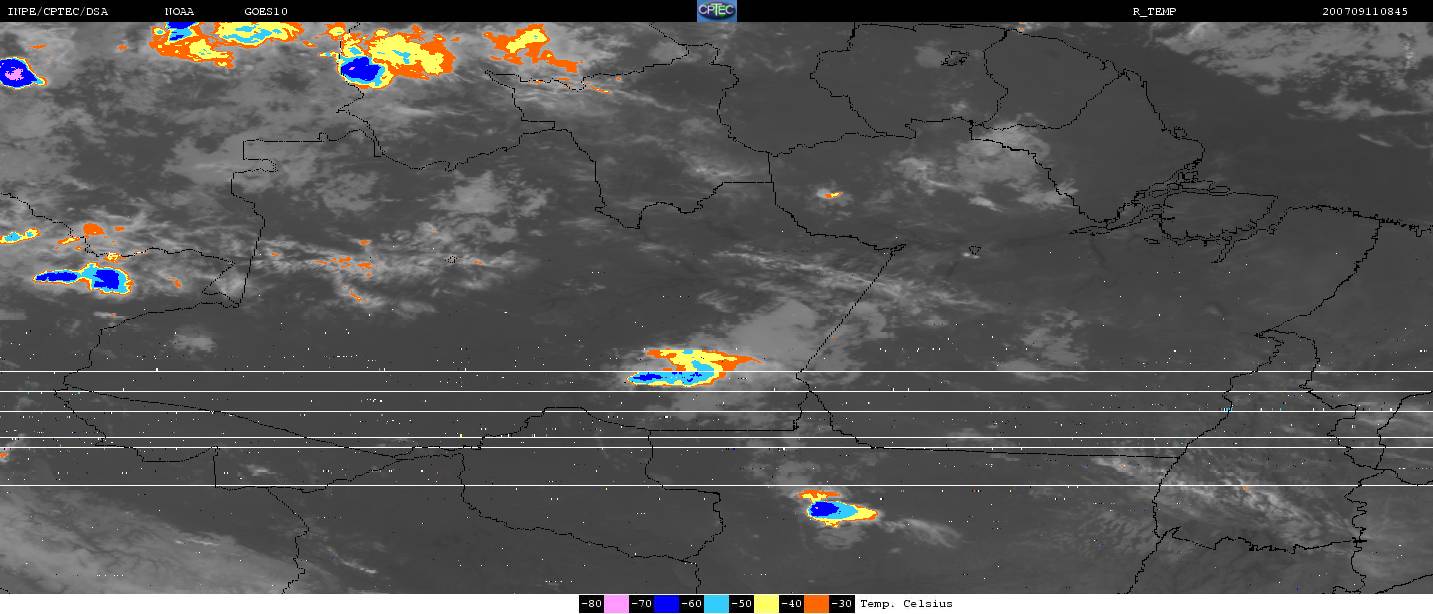Click the orange legend swatch

[816, 604]
